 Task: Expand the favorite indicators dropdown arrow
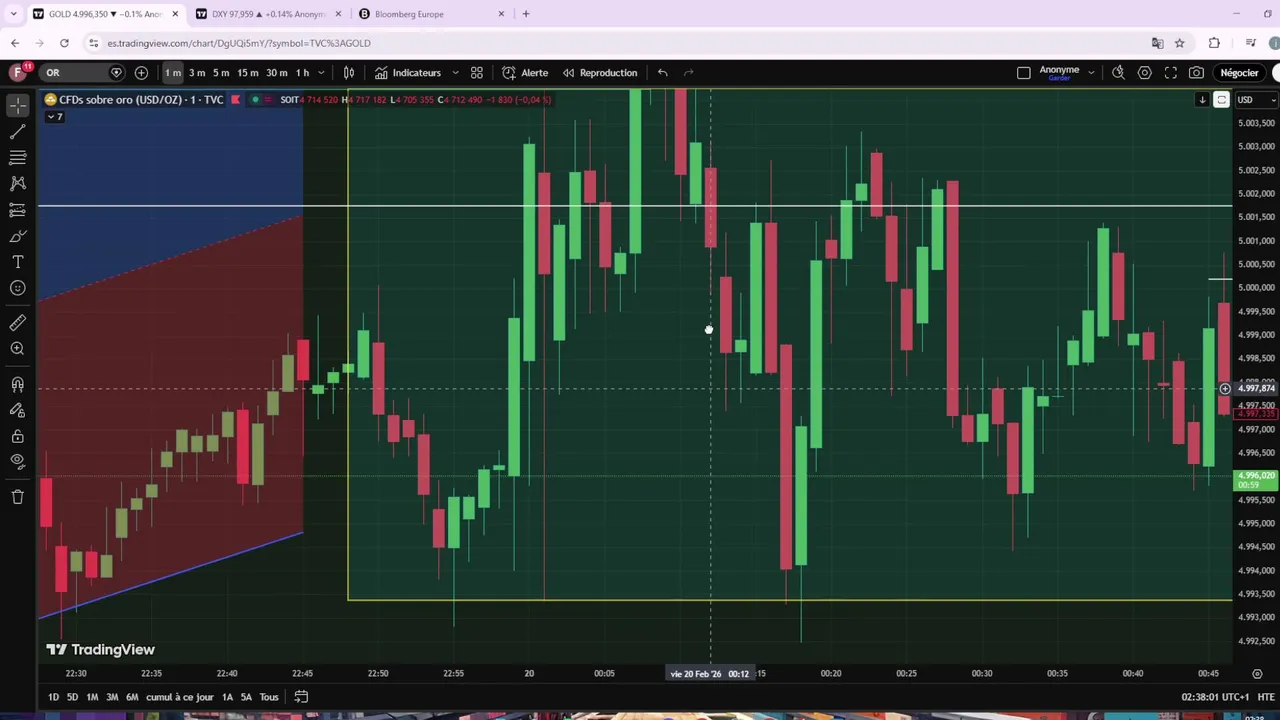click(x=455, y=72)
